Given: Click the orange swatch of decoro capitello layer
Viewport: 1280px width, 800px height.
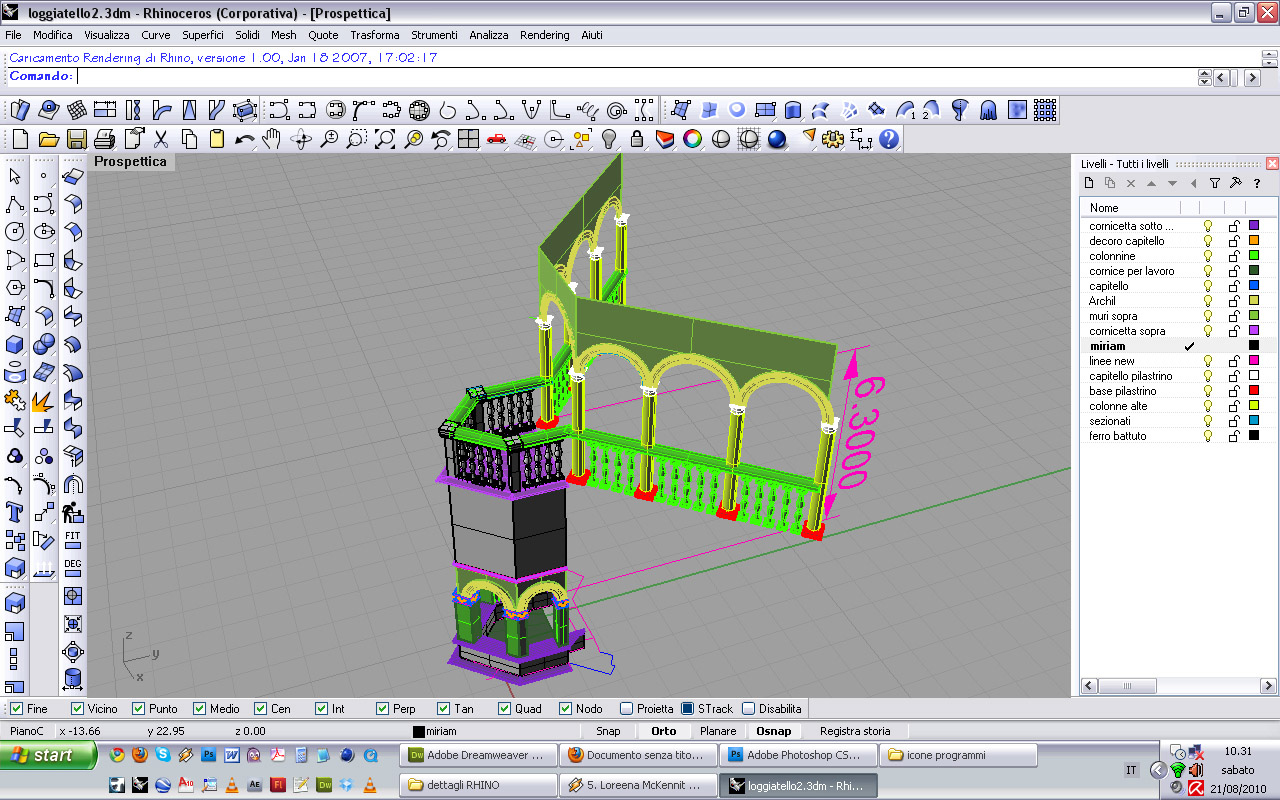Looking at the screenshot, I should pyautogui.click(x=1254, y=241).
